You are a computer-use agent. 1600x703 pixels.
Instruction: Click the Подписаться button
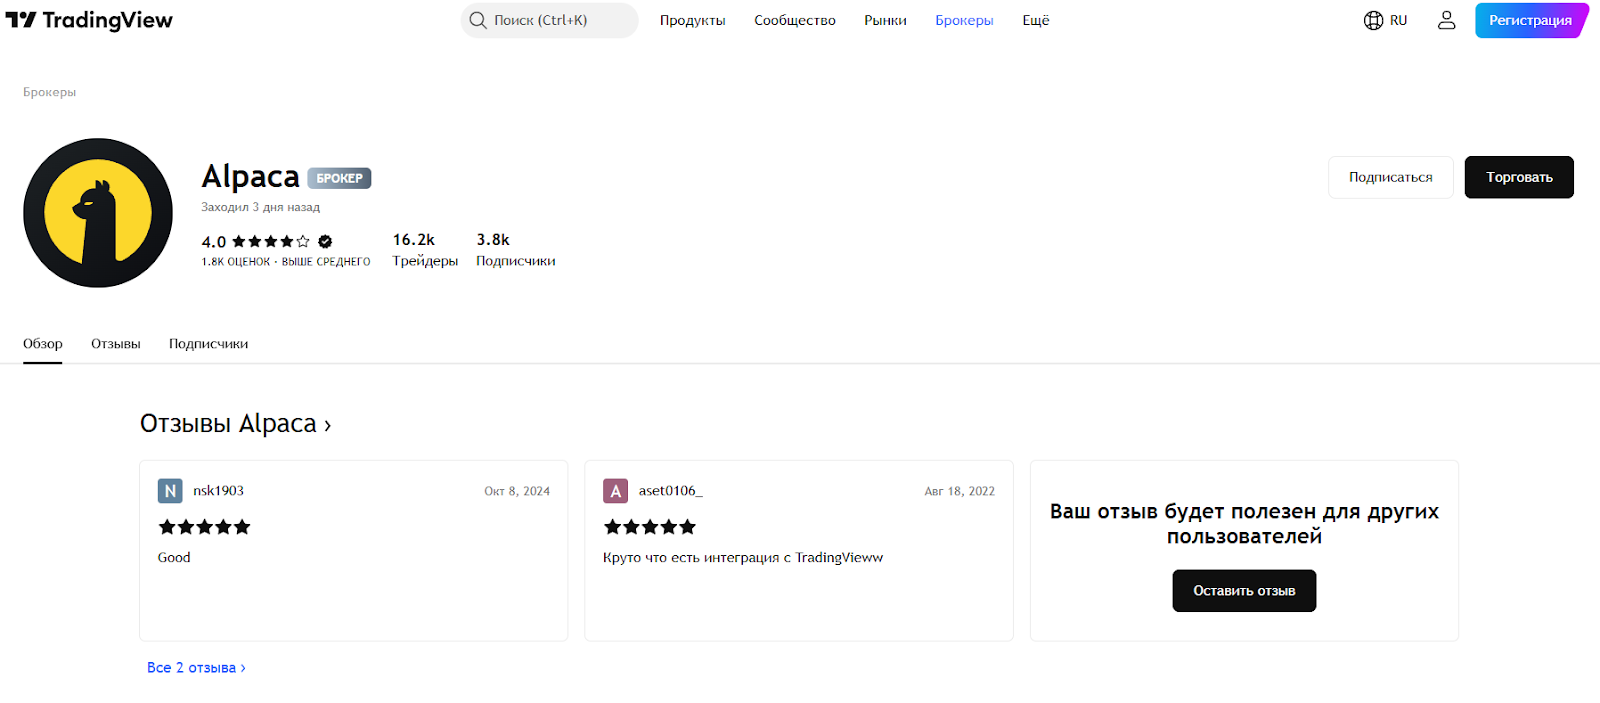(x=1391, y=177)
